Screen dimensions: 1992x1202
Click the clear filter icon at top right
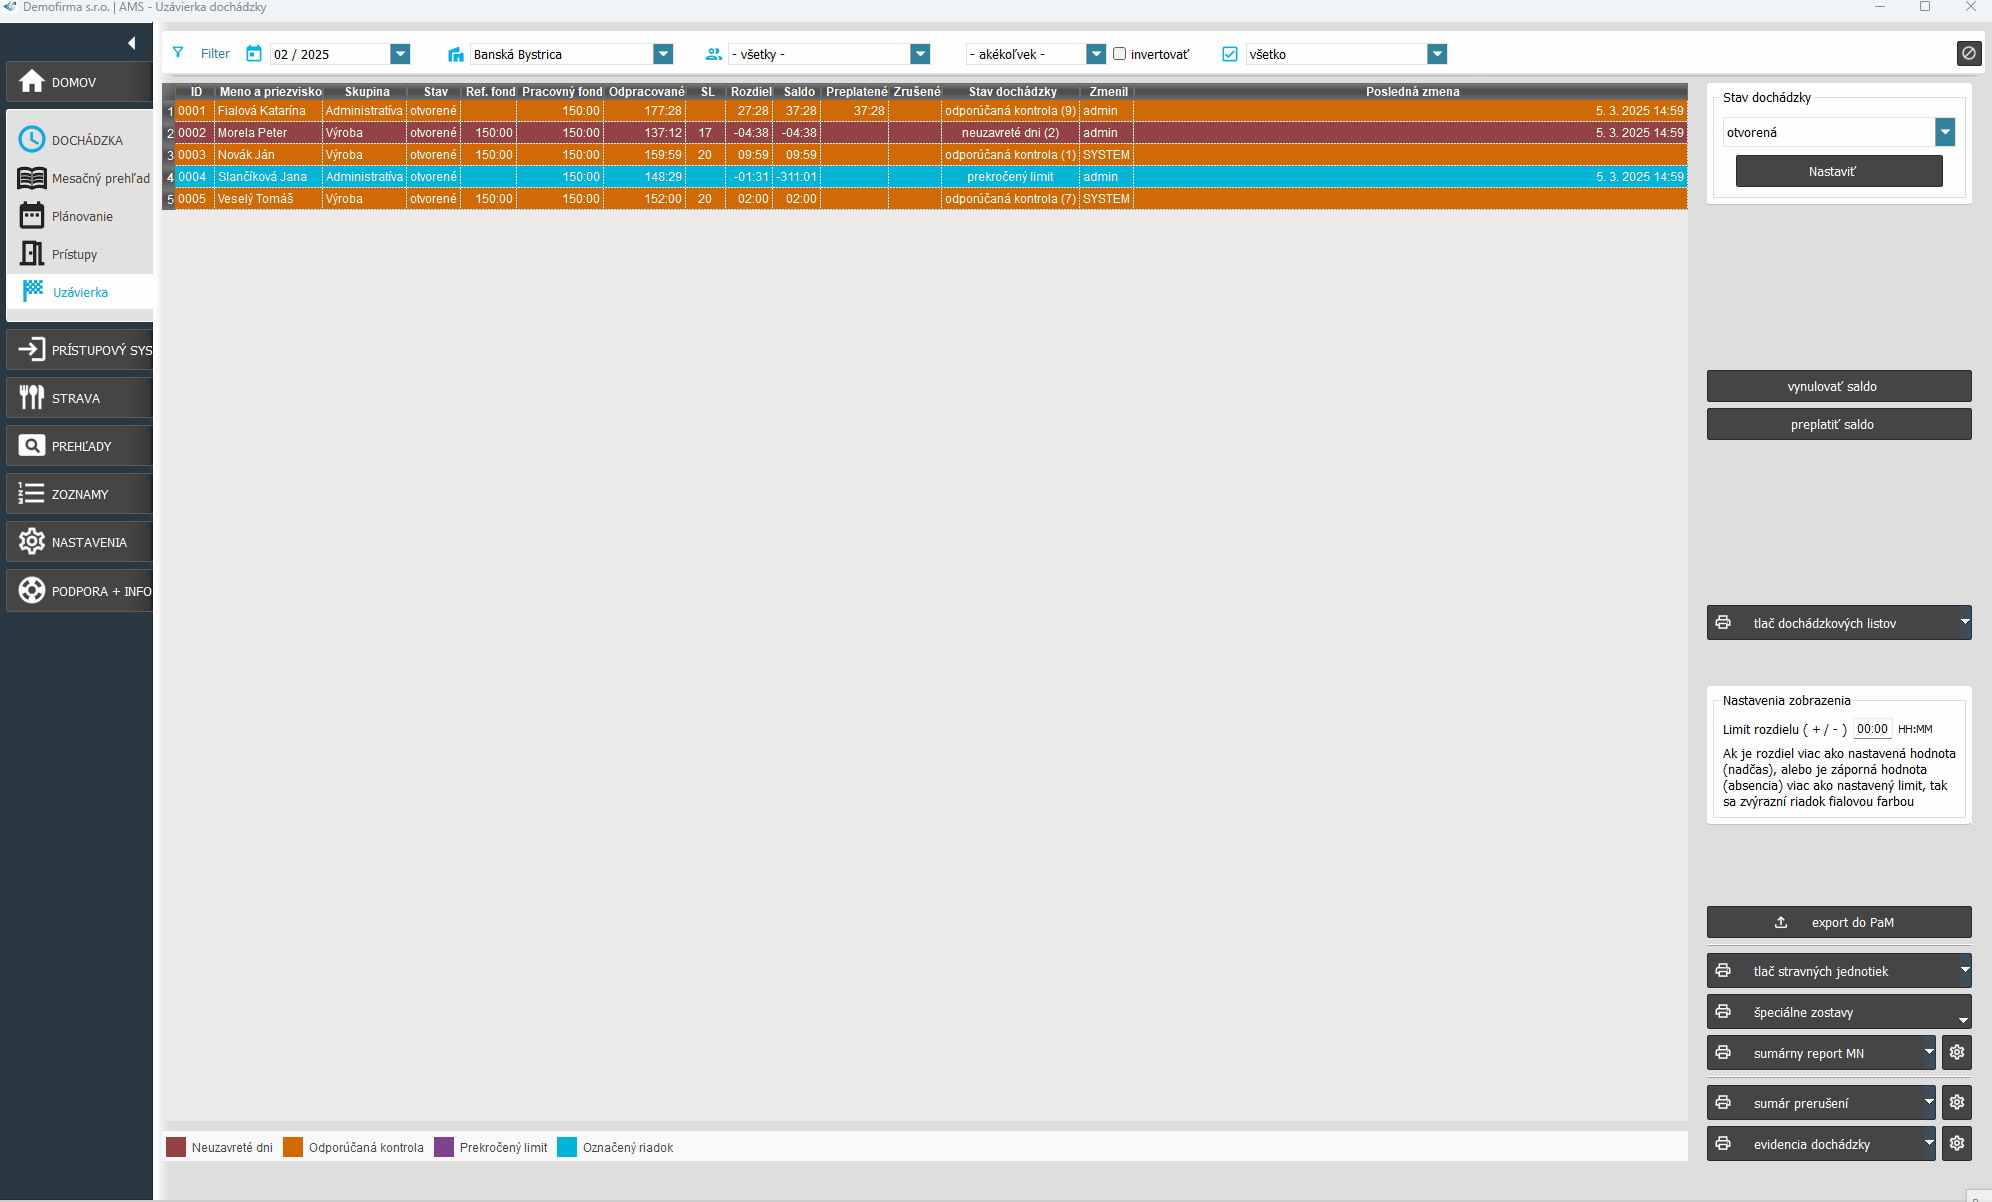[1968, 53]
